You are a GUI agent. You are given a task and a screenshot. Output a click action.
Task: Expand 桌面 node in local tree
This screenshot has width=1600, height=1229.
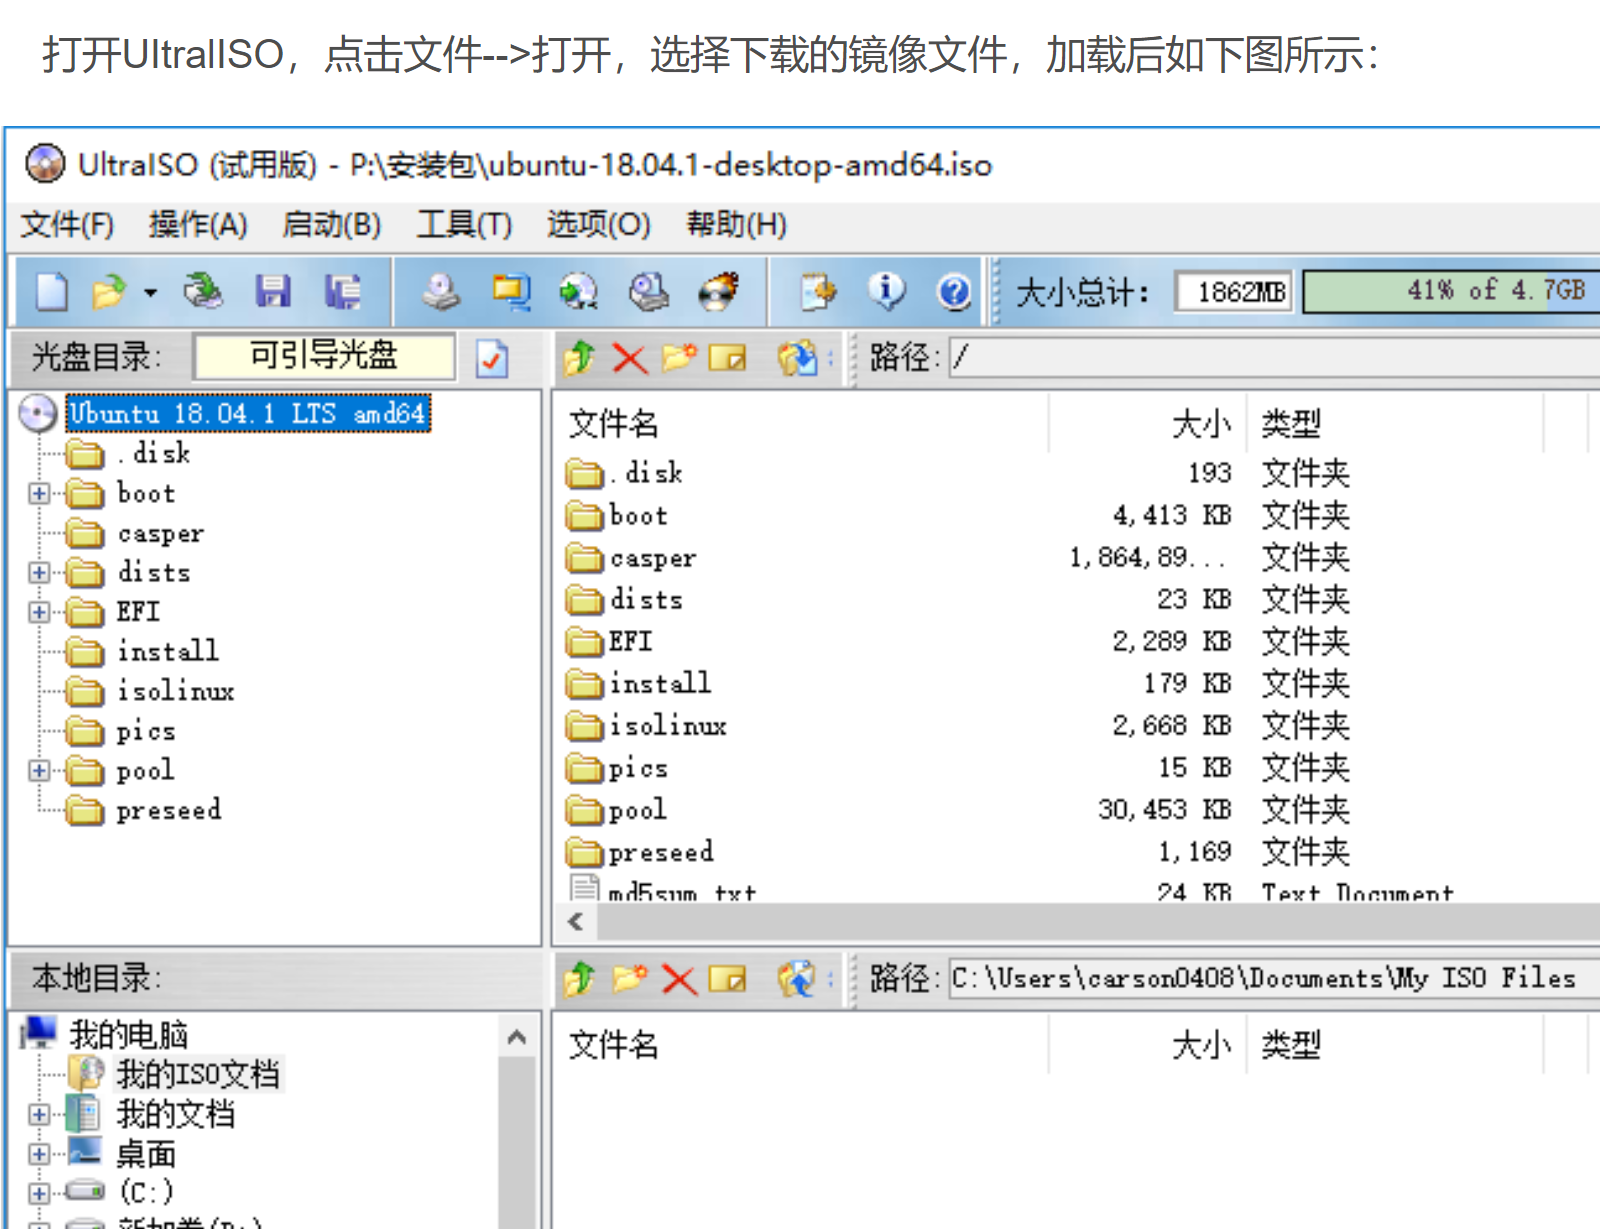(38, 1154)
